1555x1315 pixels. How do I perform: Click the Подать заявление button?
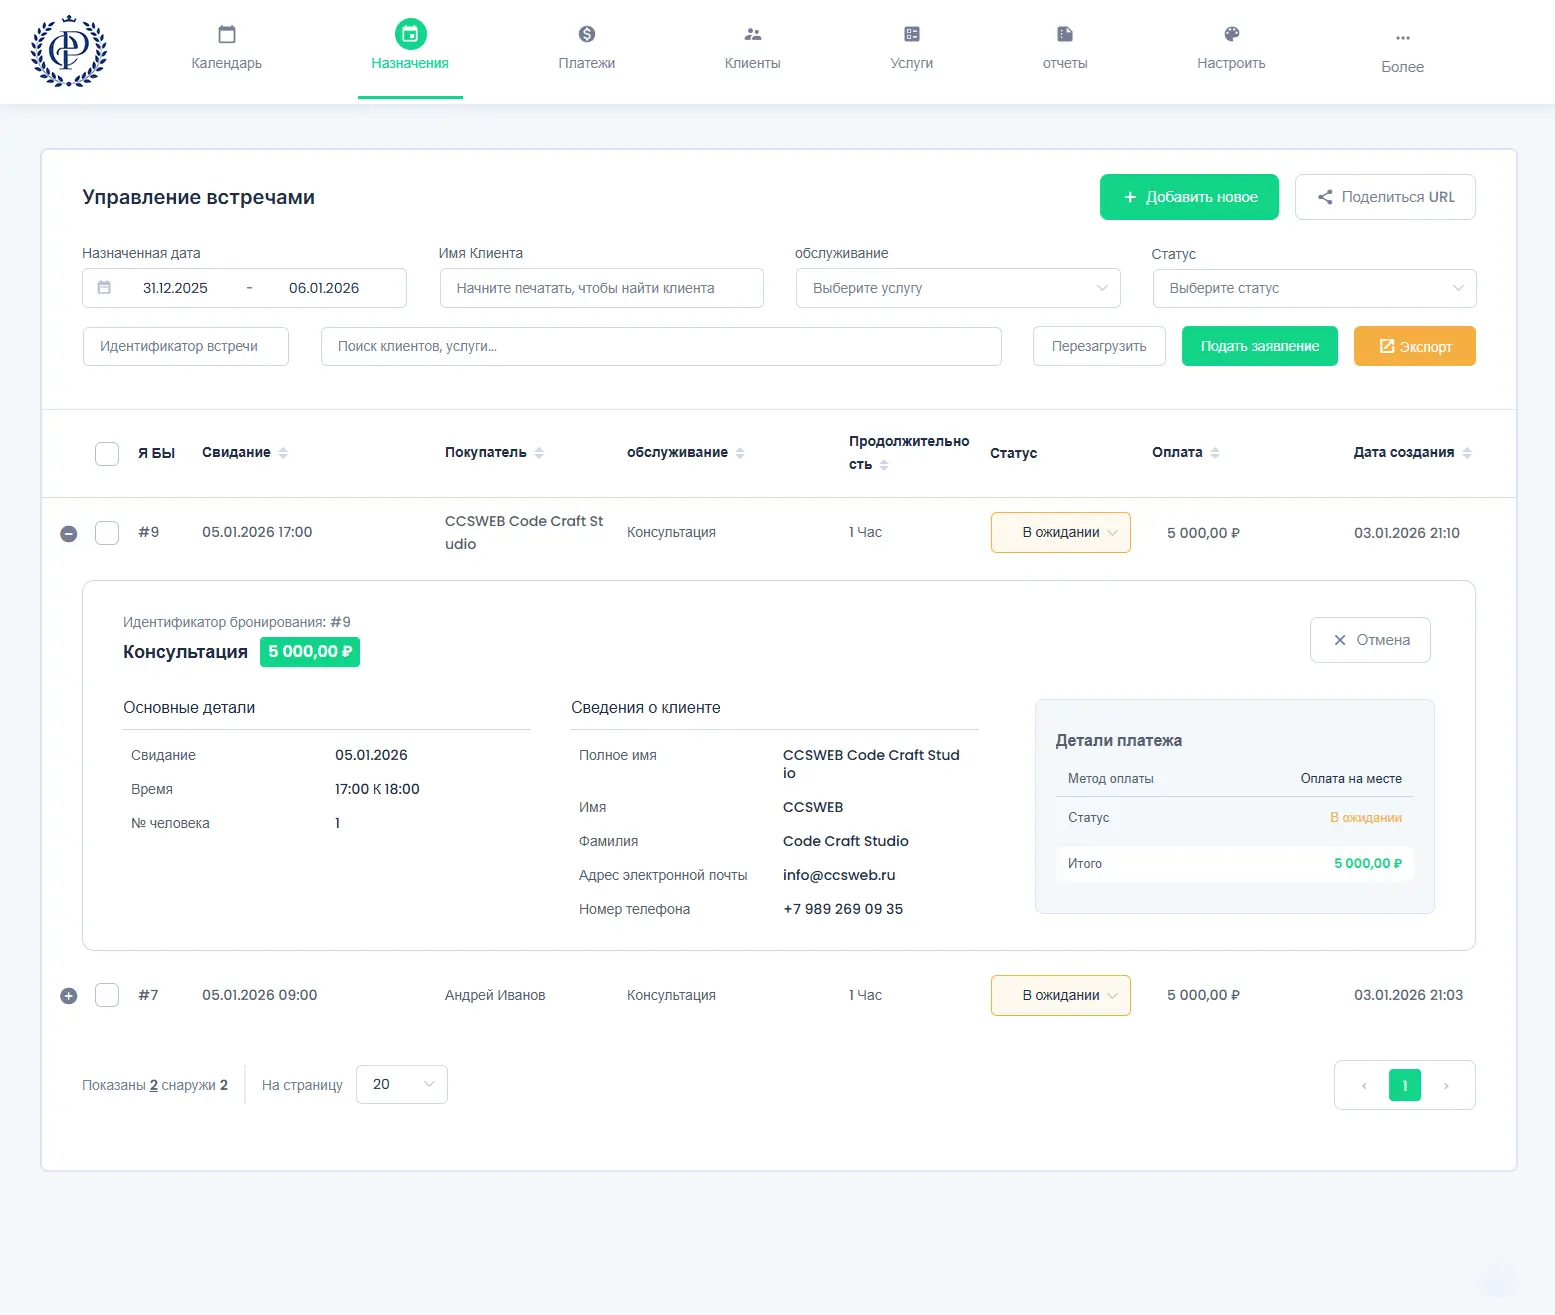pyautogui.click(x=1260, y=346)
